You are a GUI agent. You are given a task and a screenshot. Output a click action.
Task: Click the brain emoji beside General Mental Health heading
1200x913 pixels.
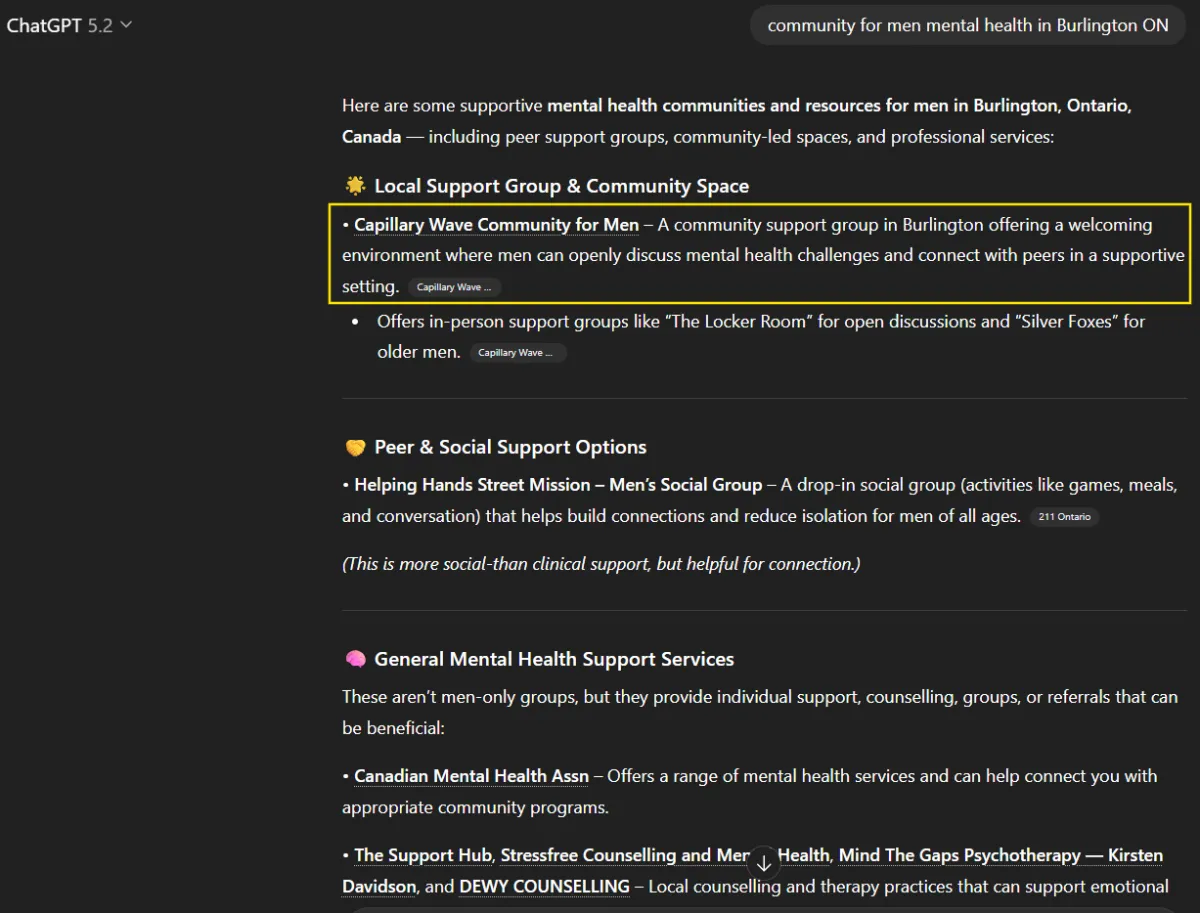tap(355, 659)
